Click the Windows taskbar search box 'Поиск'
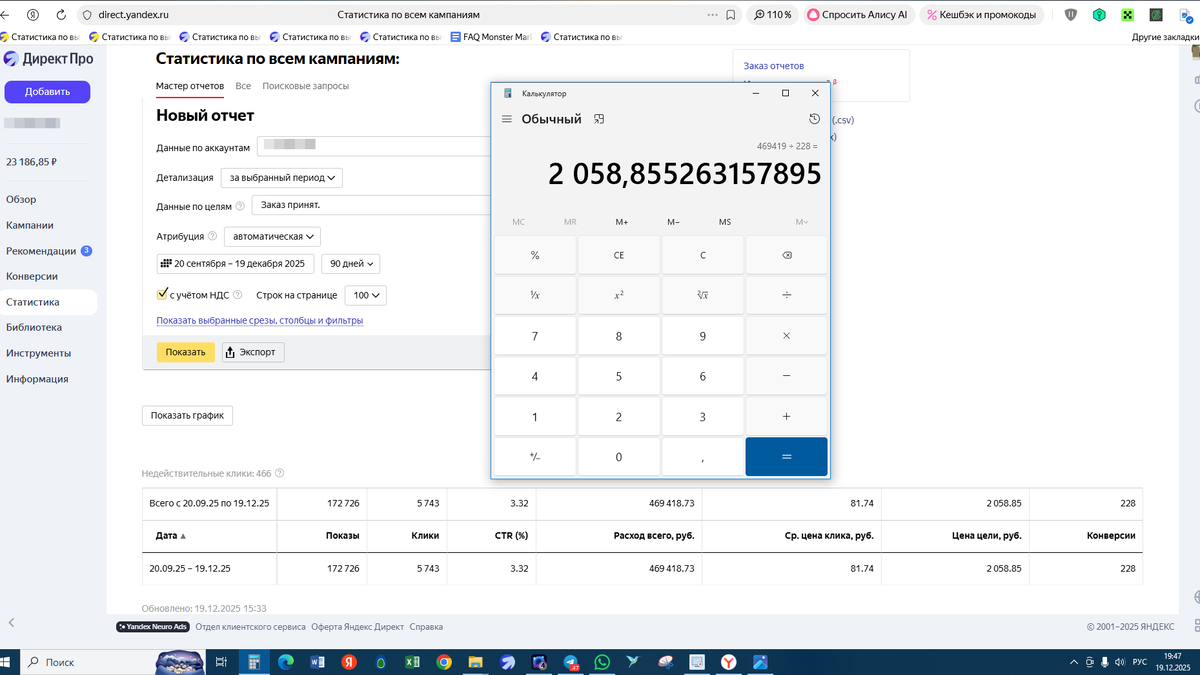The width and height of the screenshot is (1200, 675). (88, 662)
